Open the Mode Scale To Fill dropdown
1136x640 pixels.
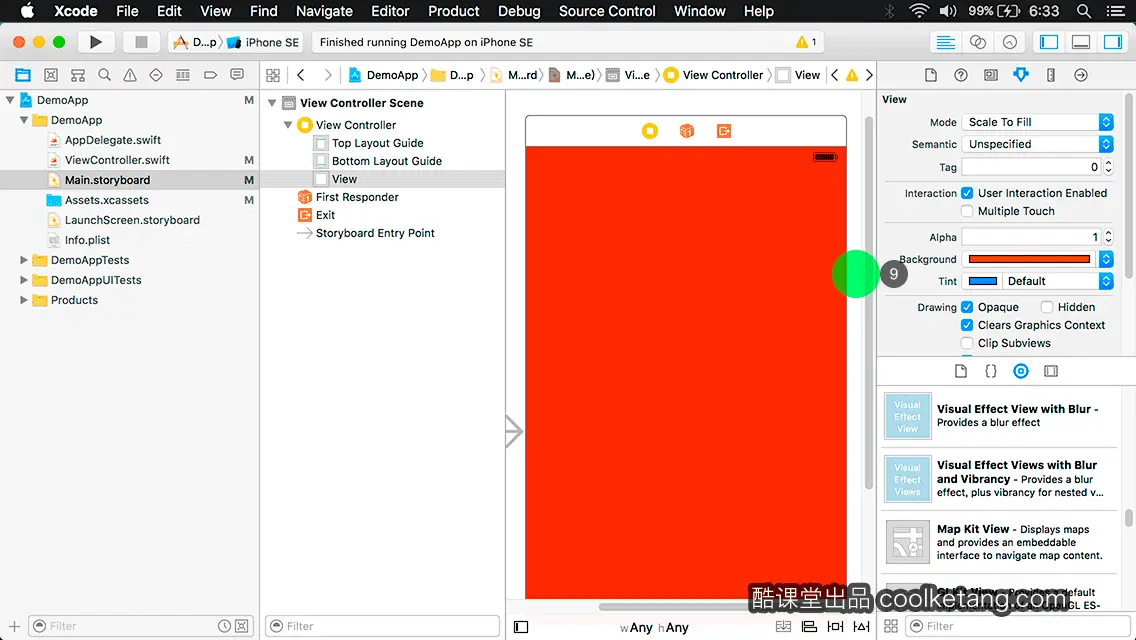tap(1037, 122)
